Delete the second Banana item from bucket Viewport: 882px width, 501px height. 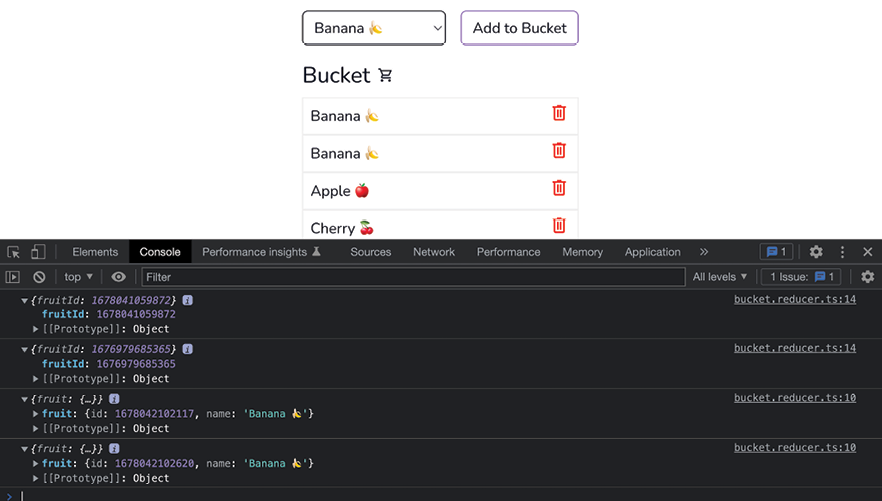point(559,150)
